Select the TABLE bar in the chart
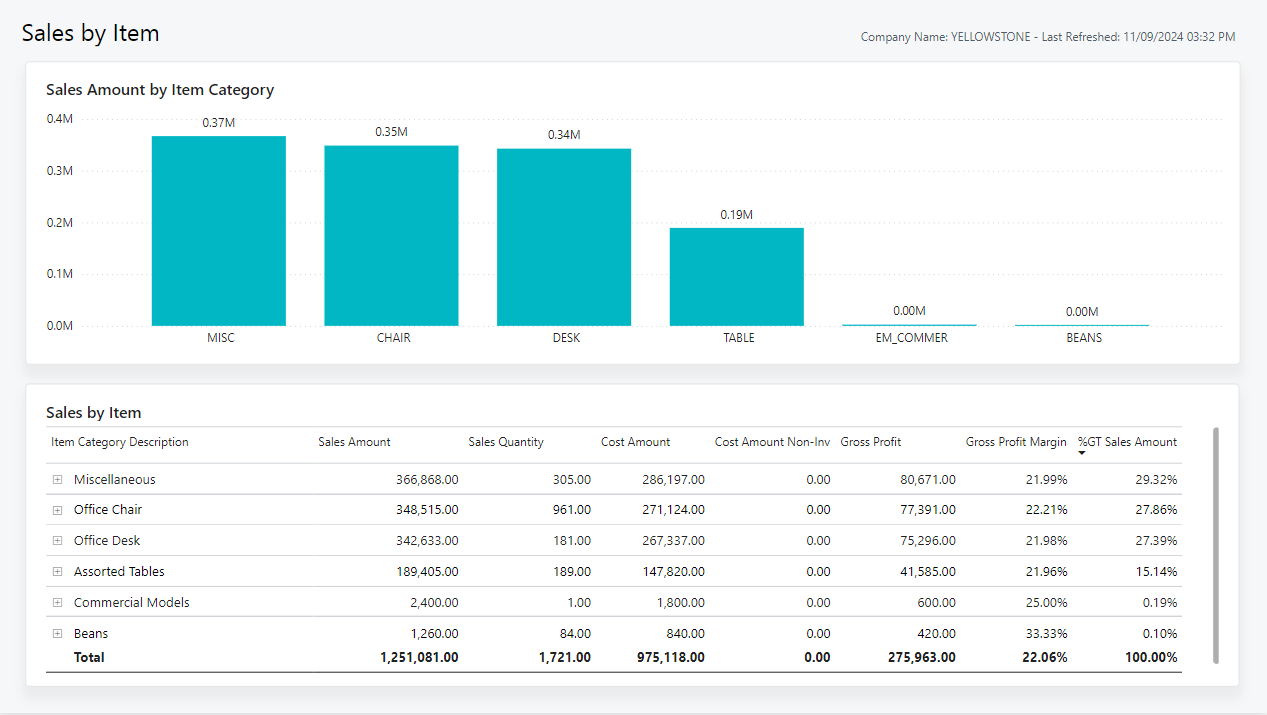 point(737,277)
